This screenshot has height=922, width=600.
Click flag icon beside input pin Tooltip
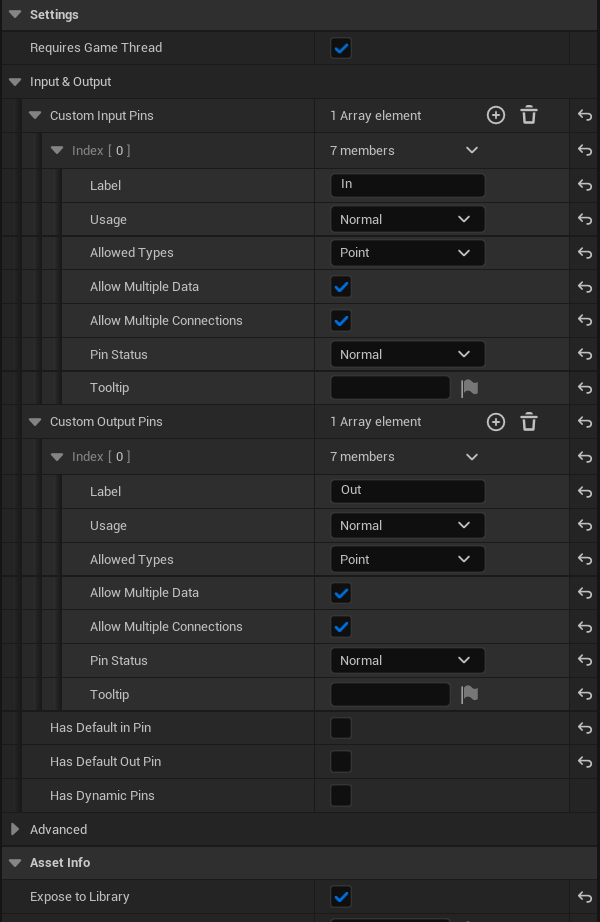(468, 388)
